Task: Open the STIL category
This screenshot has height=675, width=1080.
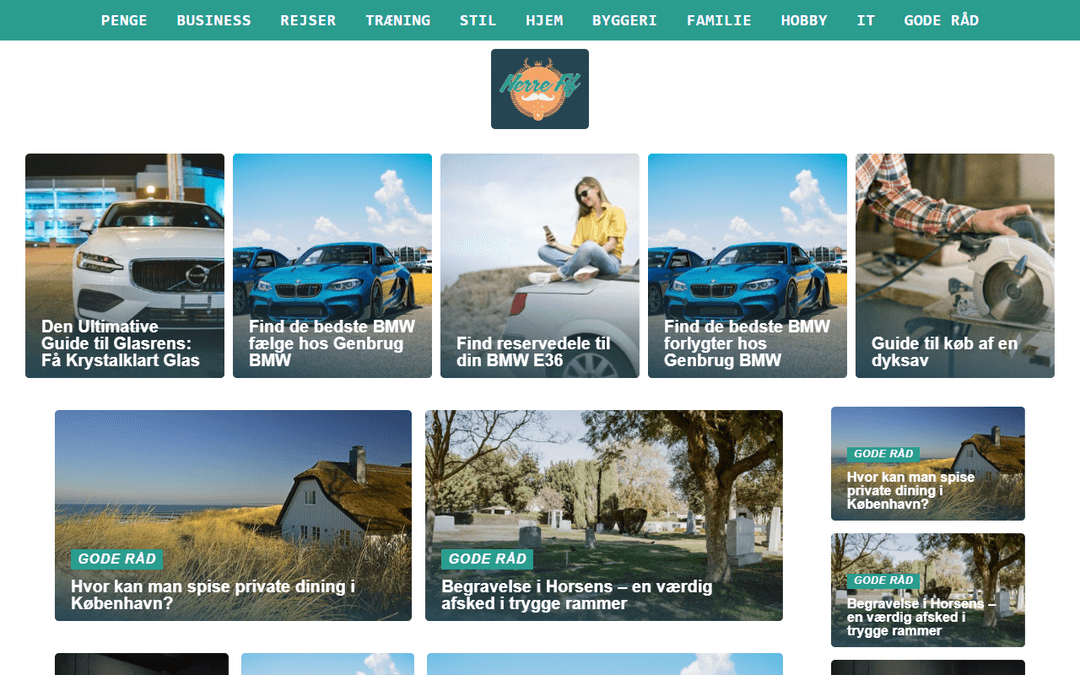Action: (x=478, y=21)
